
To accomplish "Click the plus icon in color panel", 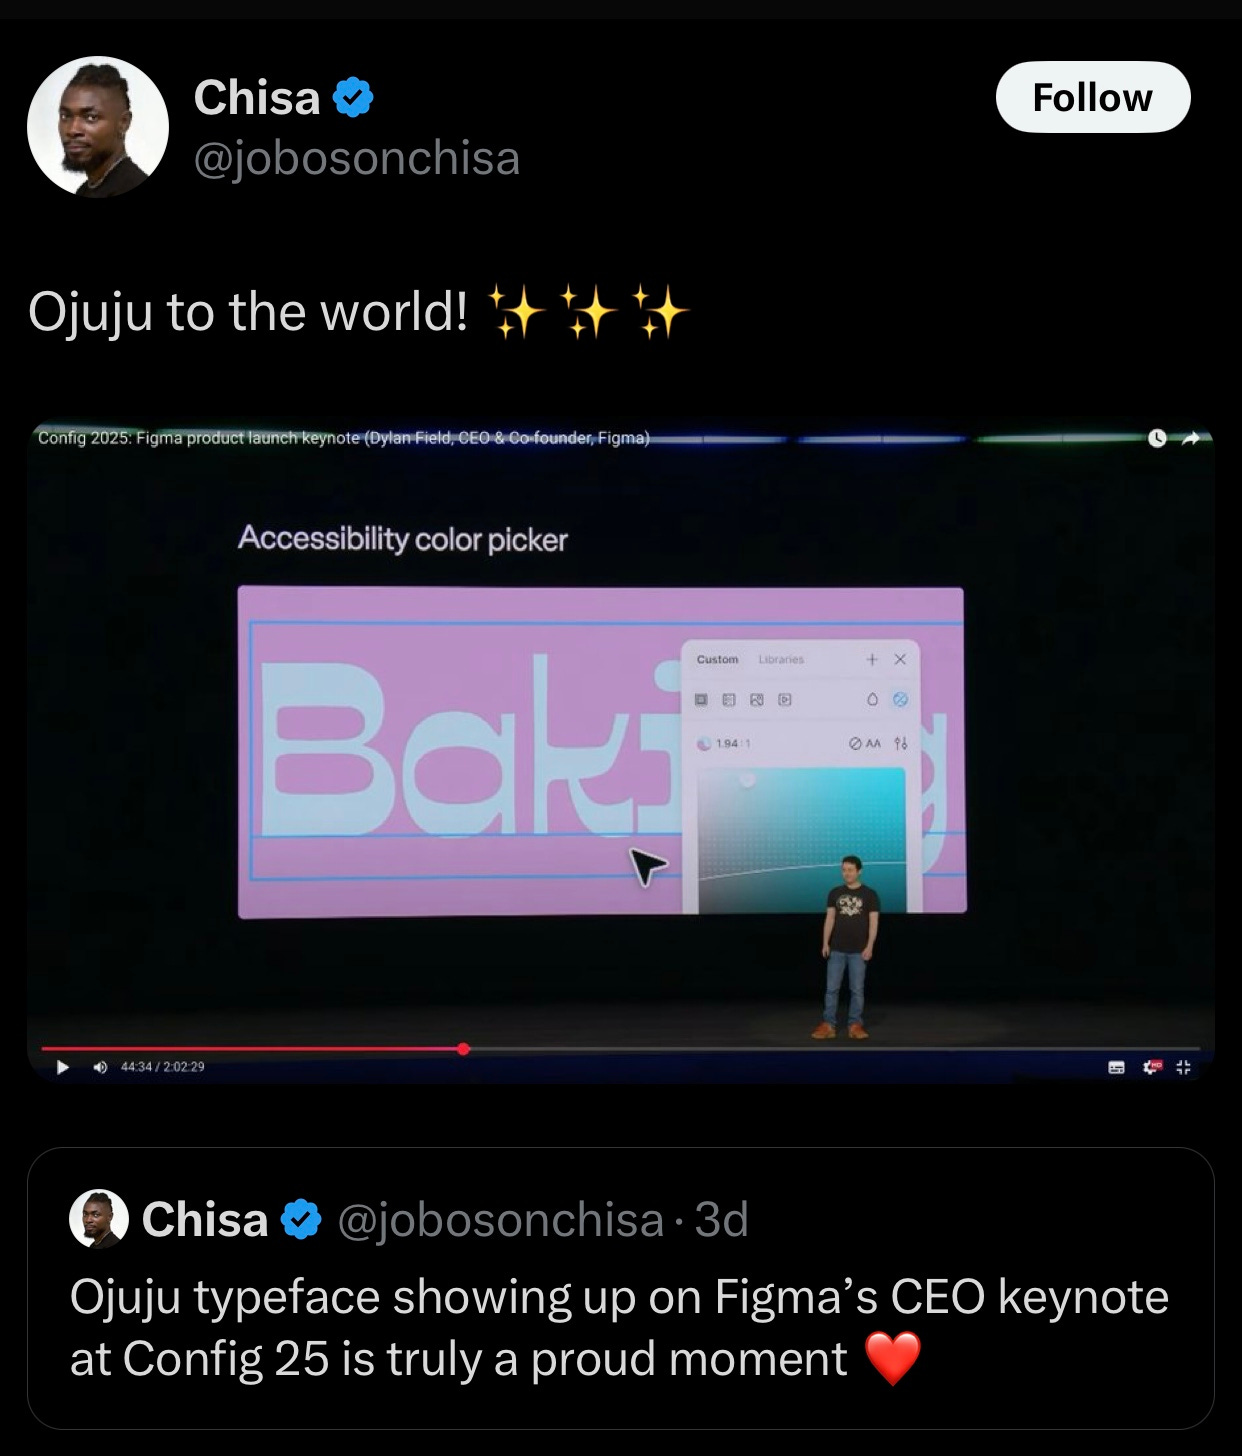I will click(x=872, y=659).
